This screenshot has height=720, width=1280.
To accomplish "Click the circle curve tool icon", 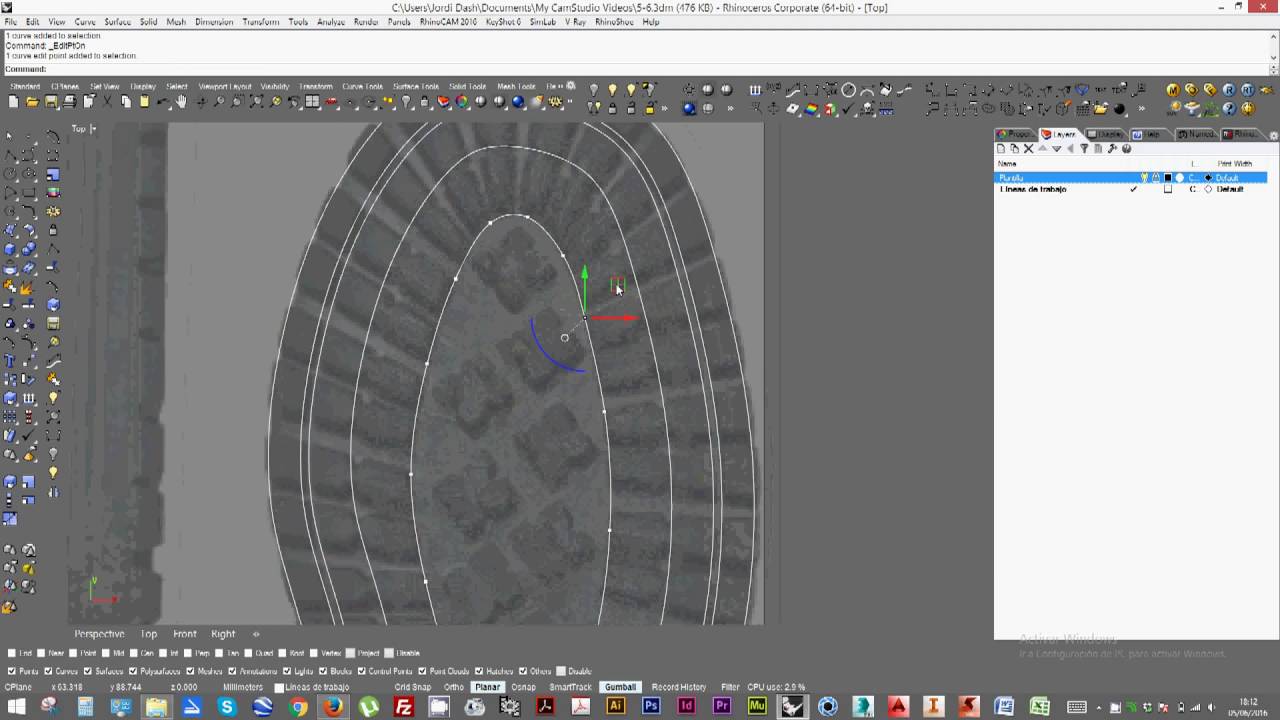I will coord(848,90).
